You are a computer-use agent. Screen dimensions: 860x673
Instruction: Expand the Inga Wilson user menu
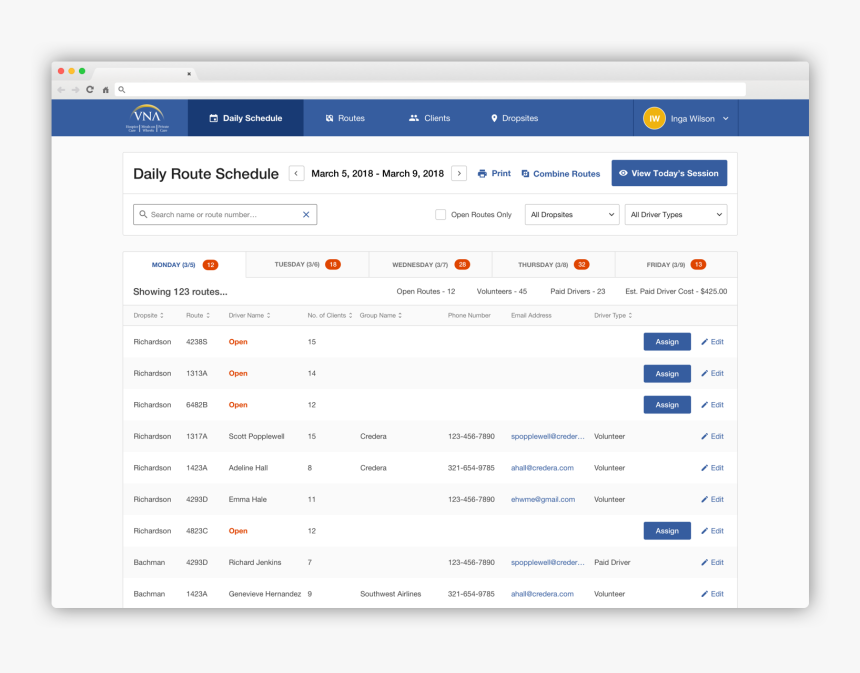point(725,118)
